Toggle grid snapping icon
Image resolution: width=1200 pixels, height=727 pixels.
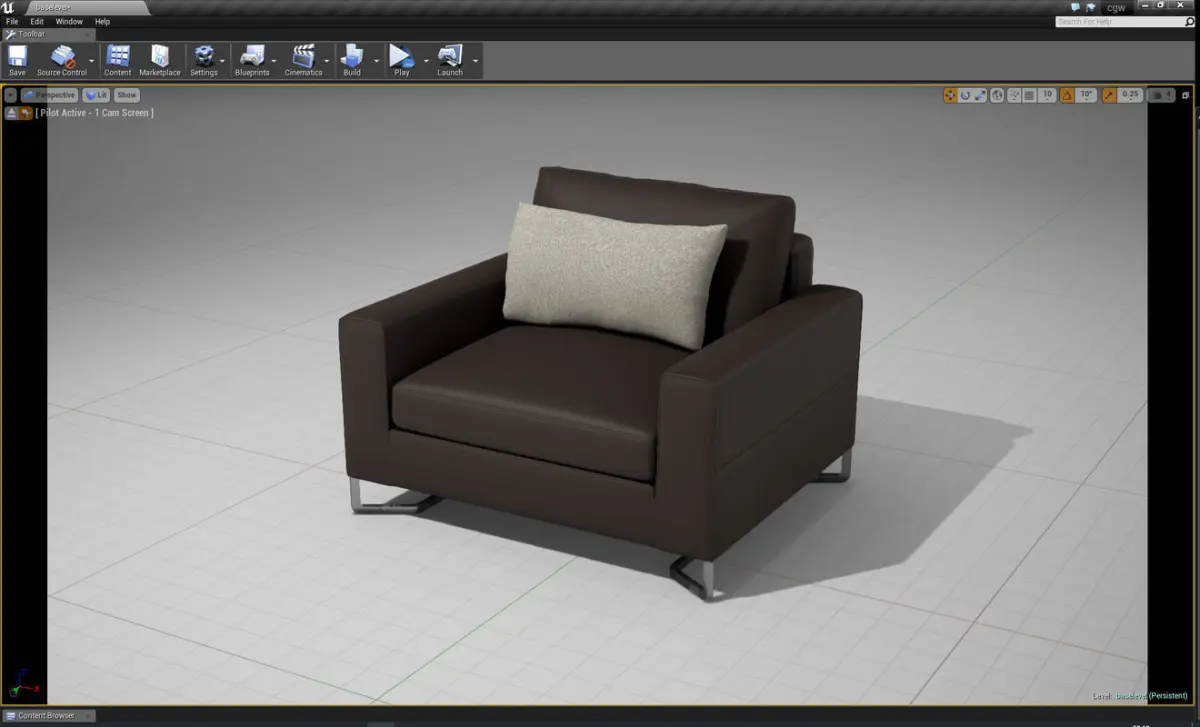pyautogui.click(x=1029, y=95)
